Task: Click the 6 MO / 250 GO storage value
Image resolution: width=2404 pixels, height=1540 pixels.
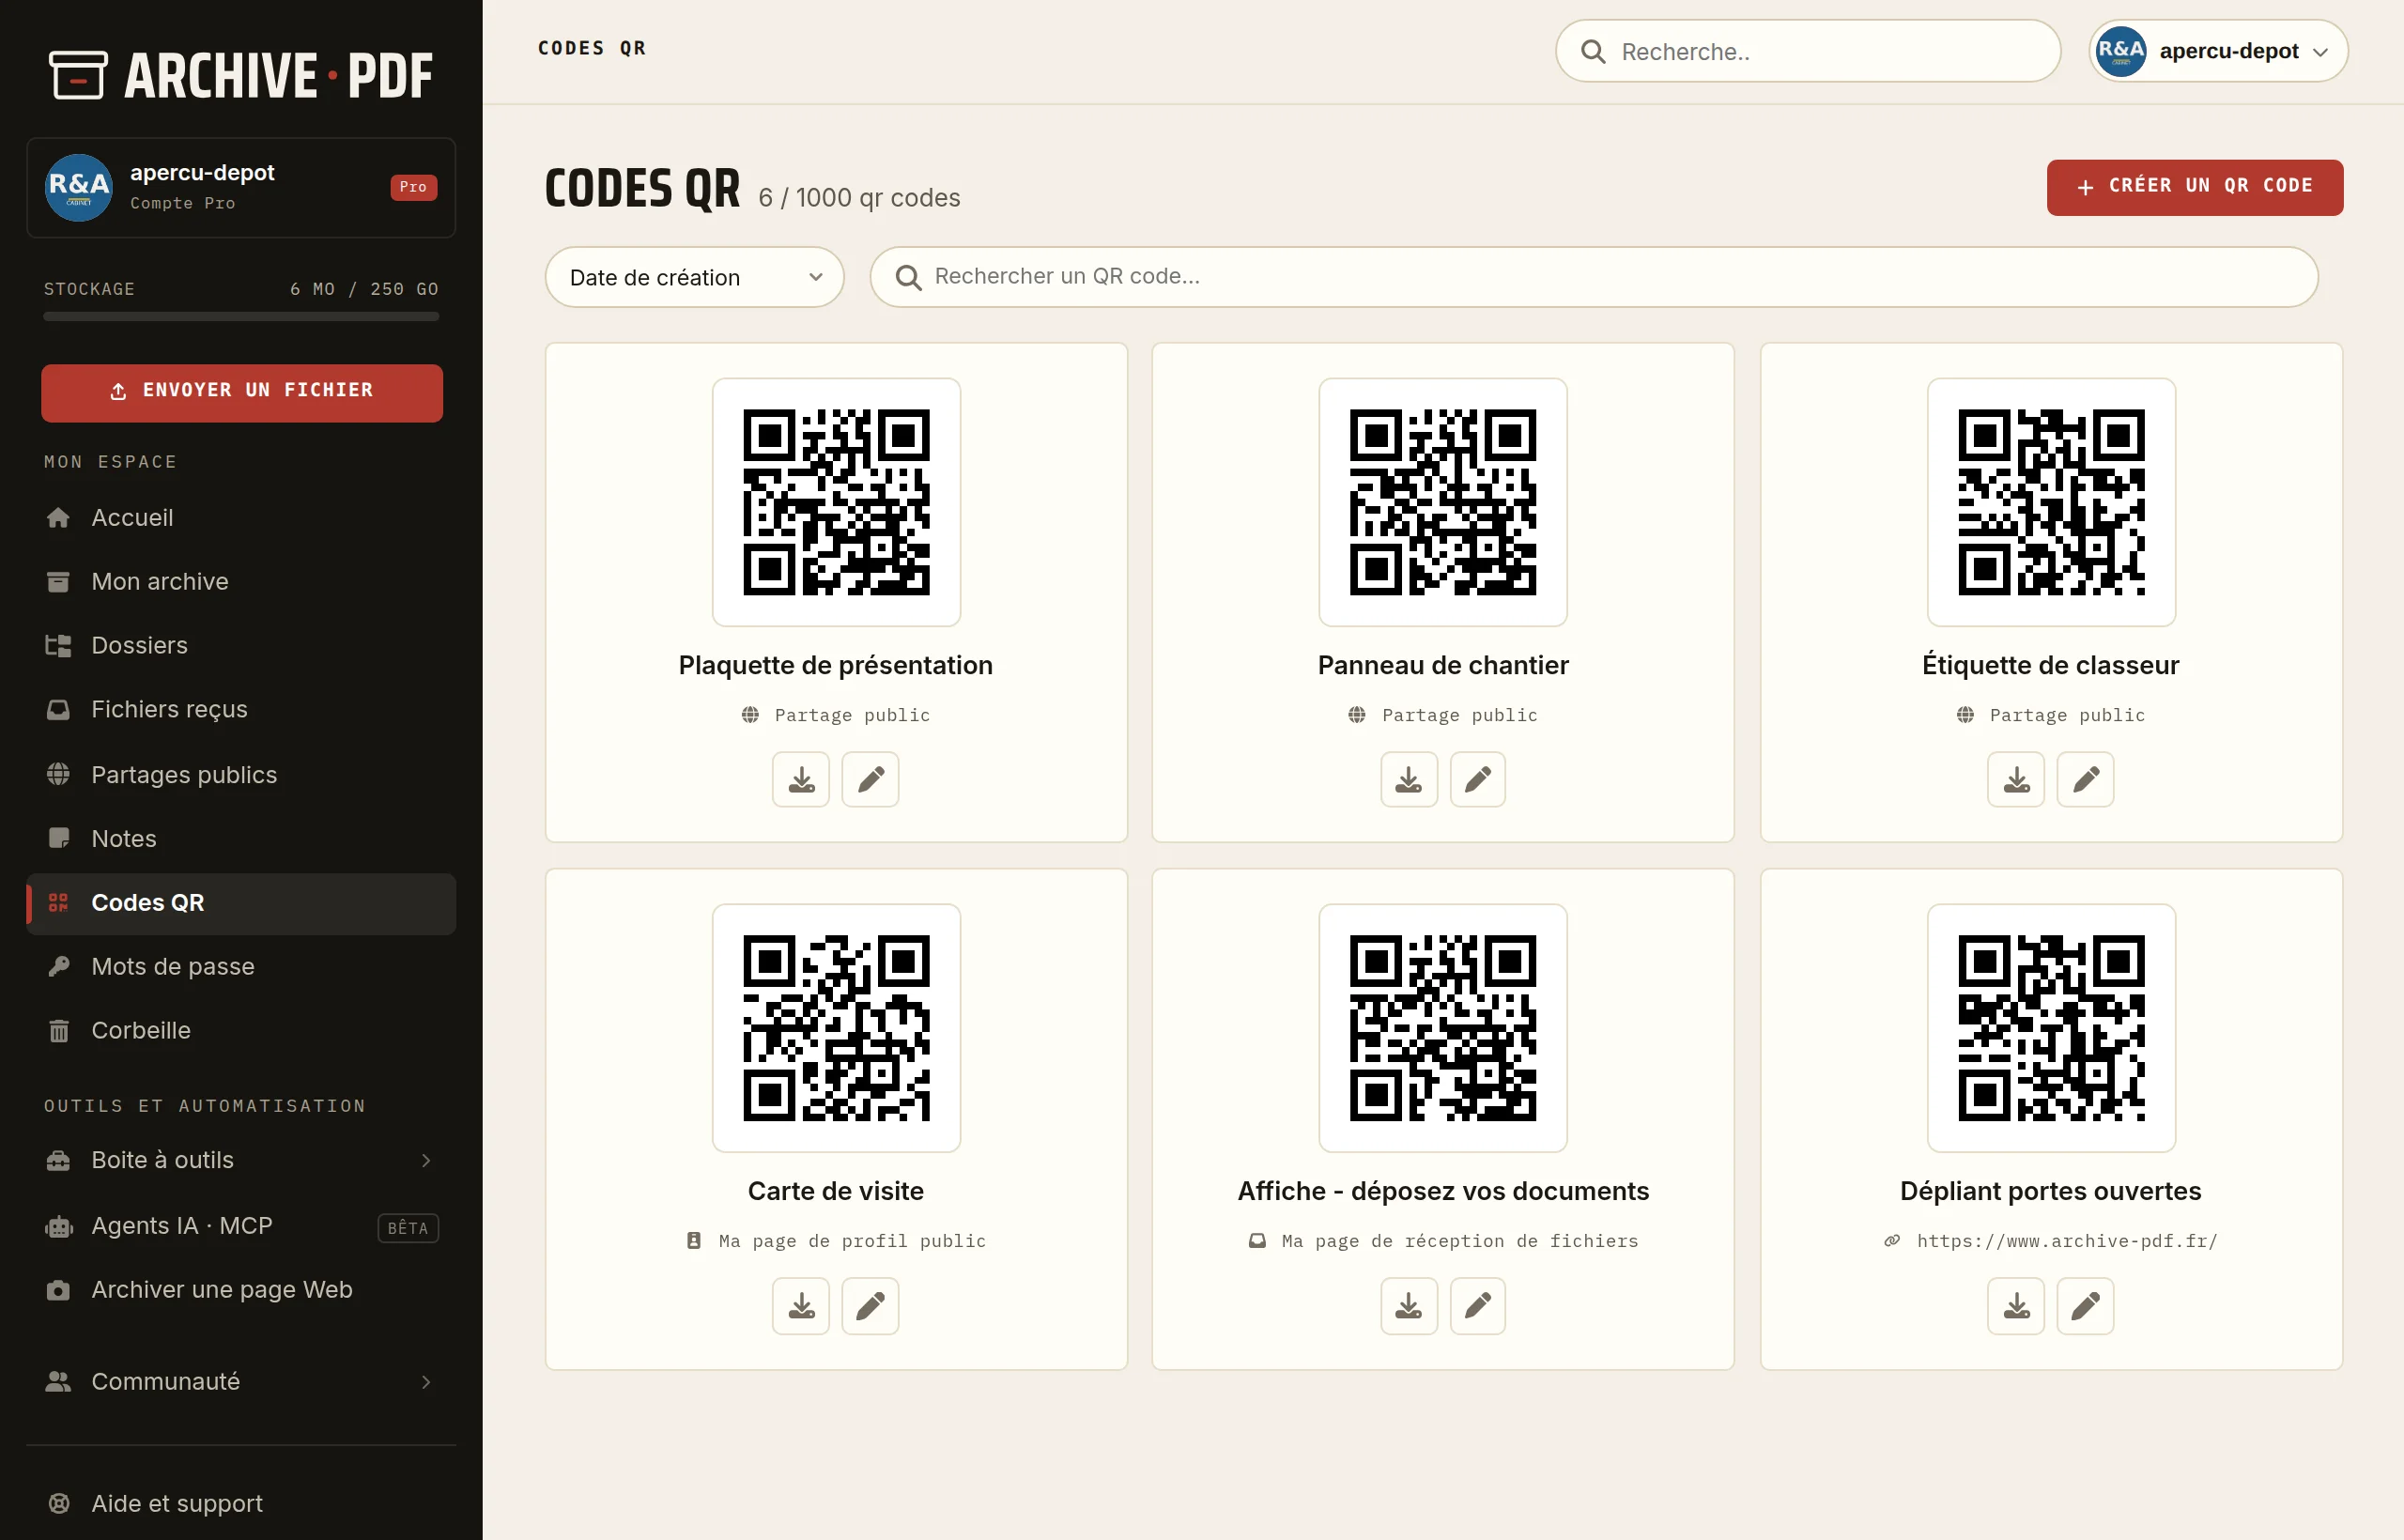Action: 364,289
